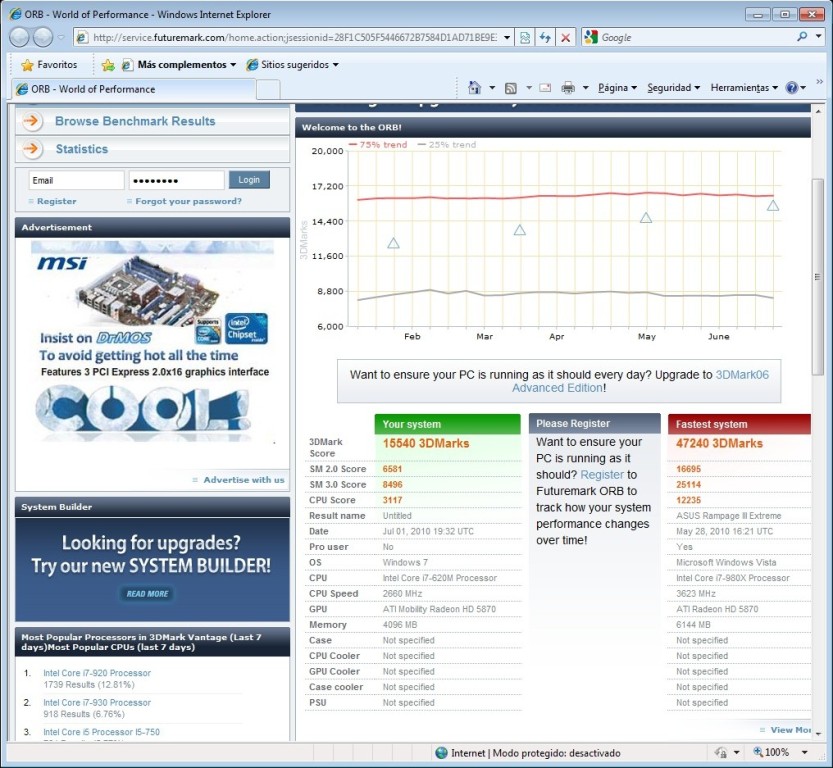The height and width of the screenshot is (768, 833).
Task: Click the triangle marker at the chart's right end
Action: pos(772,206)
